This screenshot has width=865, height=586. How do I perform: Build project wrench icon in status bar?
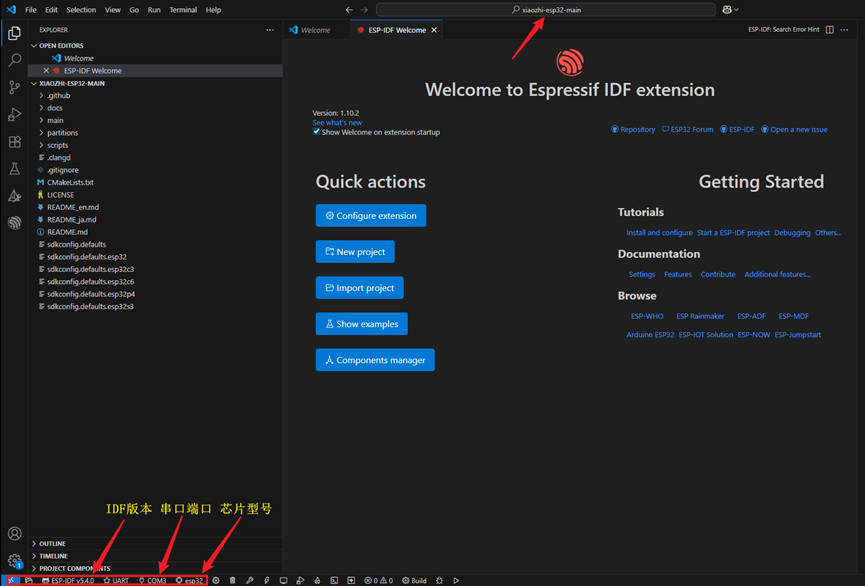250,580
